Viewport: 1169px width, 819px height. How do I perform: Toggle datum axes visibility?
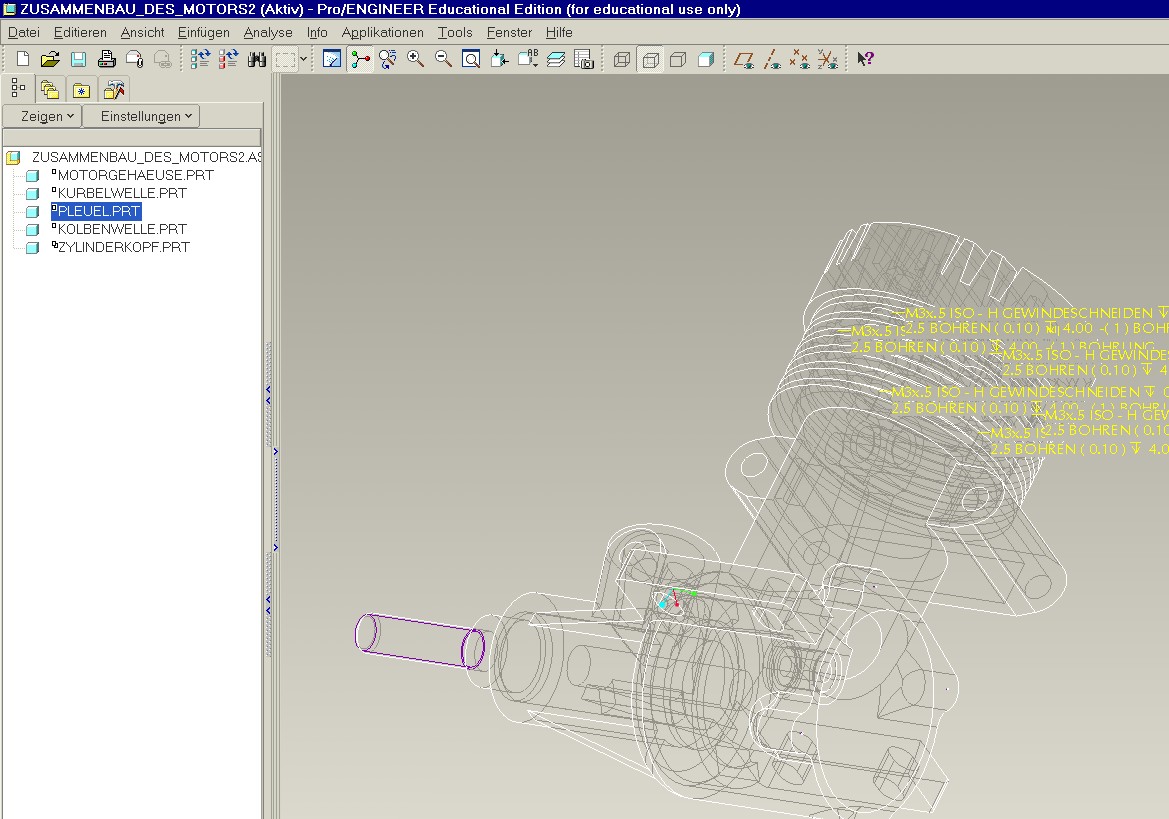point(772,59)
